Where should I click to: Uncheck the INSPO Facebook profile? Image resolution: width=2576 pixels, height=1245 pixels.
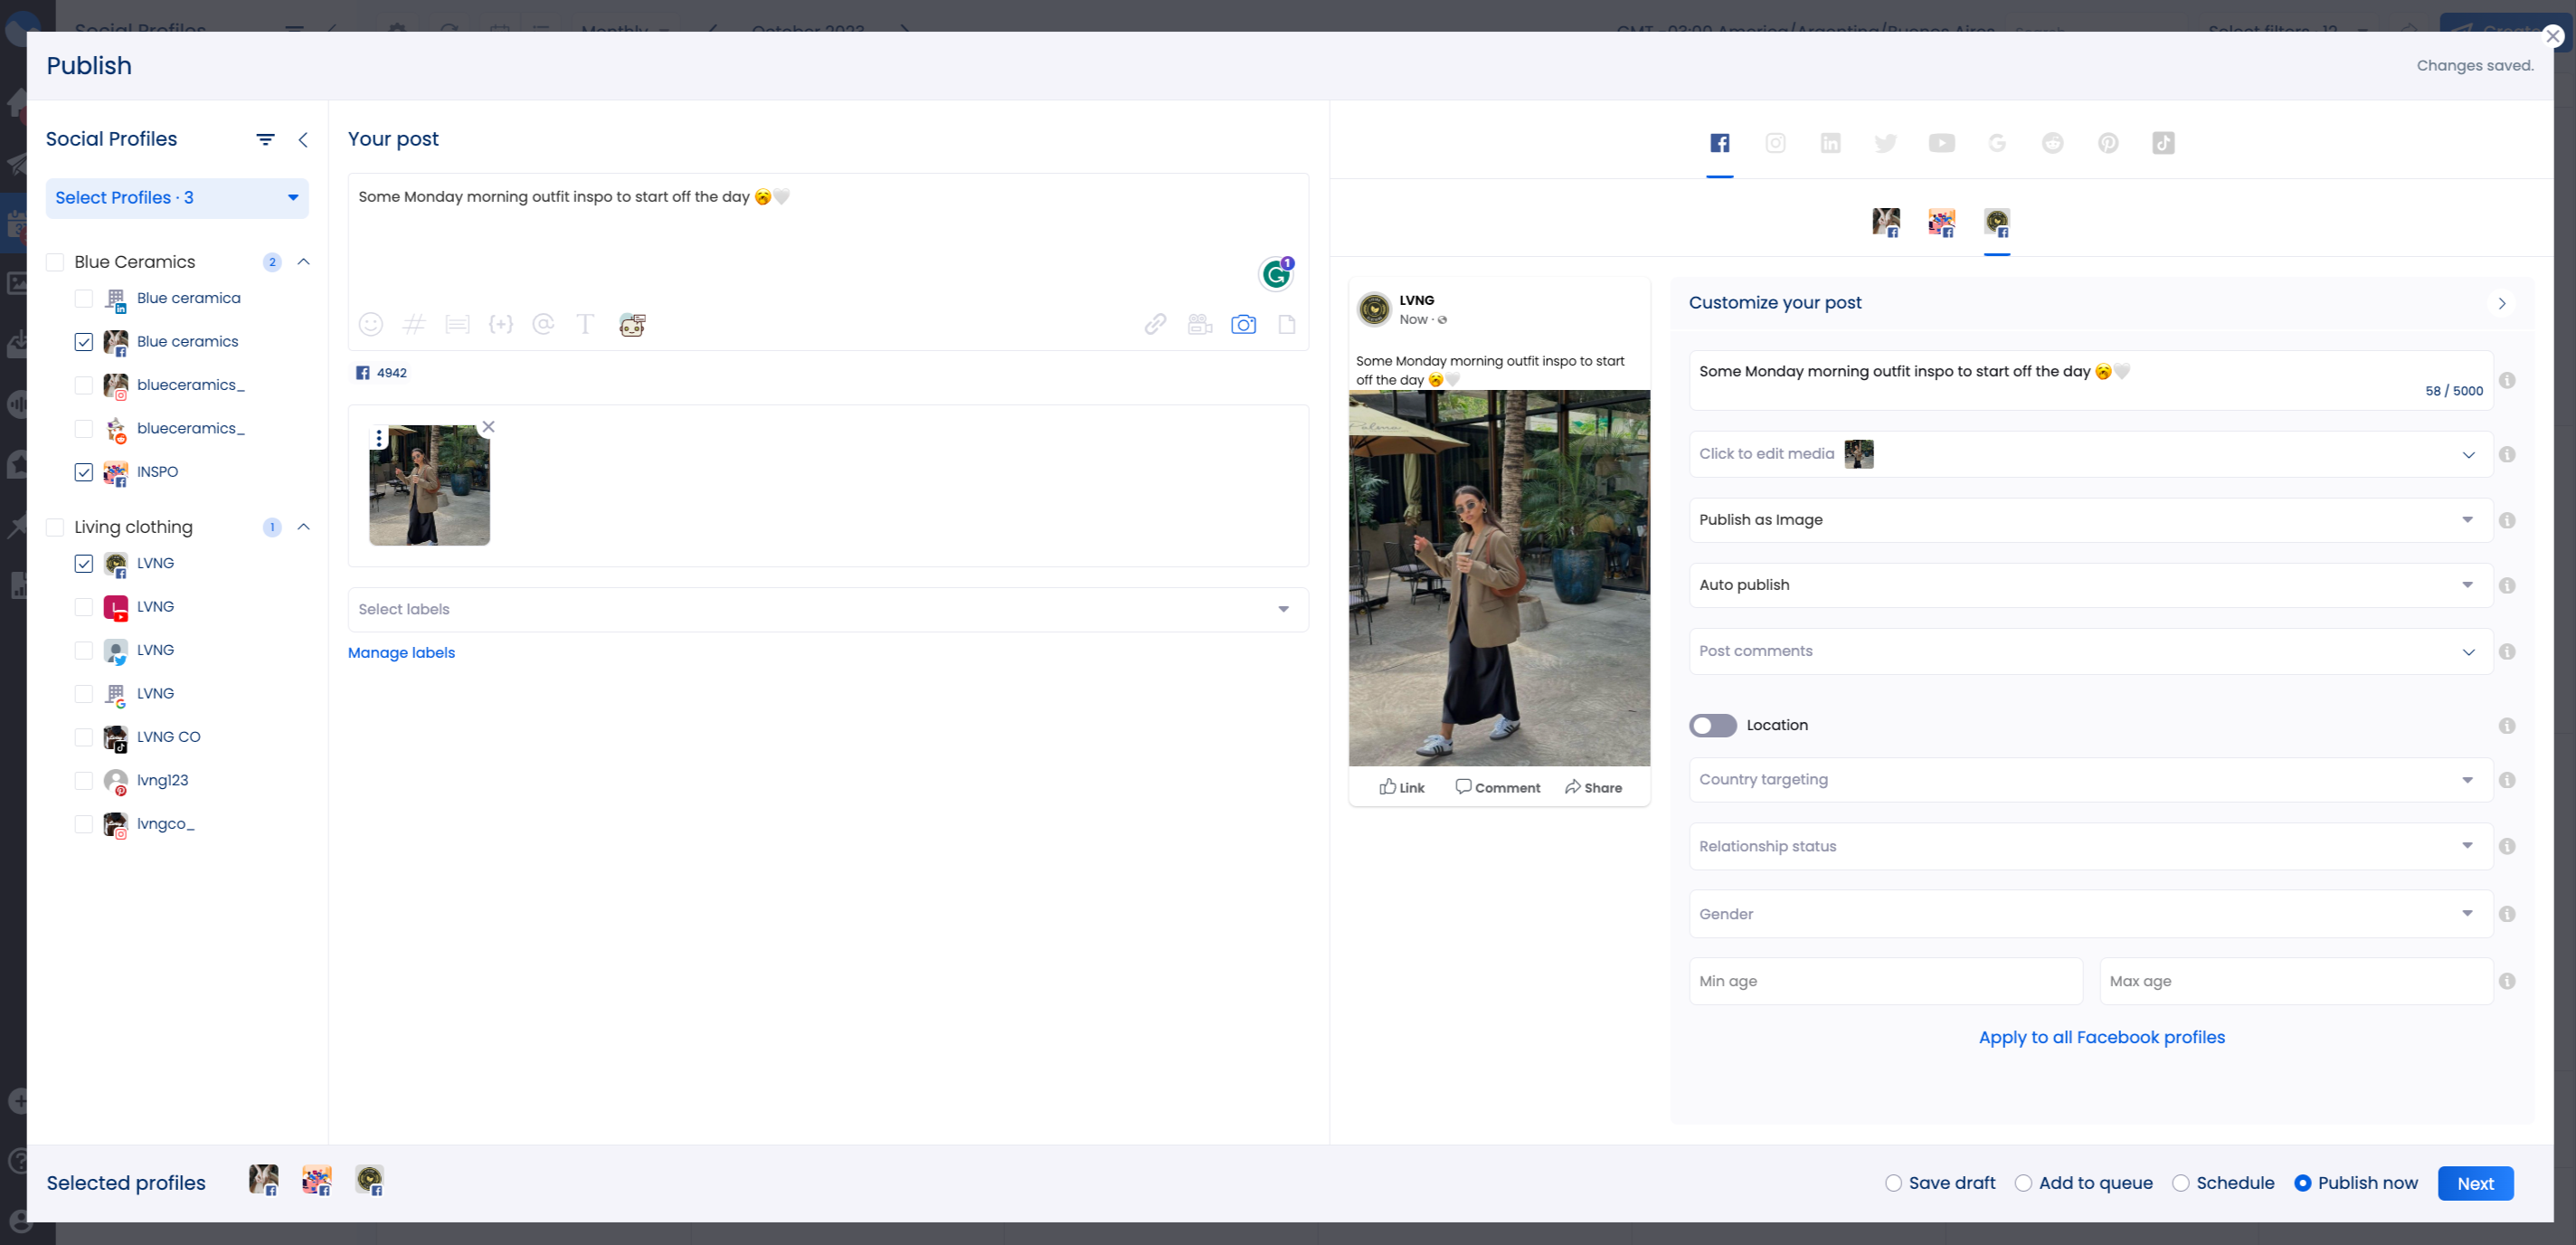(84, 471)
